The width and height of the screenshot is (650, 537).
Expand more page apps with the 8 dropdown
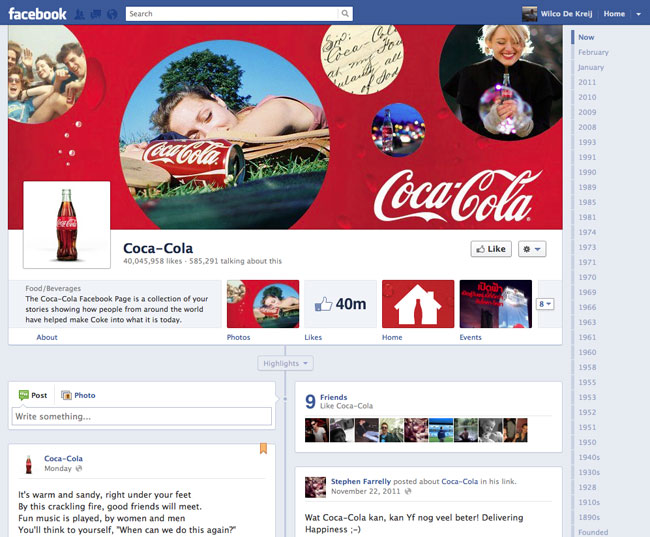pyautogui.click(x=545, y=304)
